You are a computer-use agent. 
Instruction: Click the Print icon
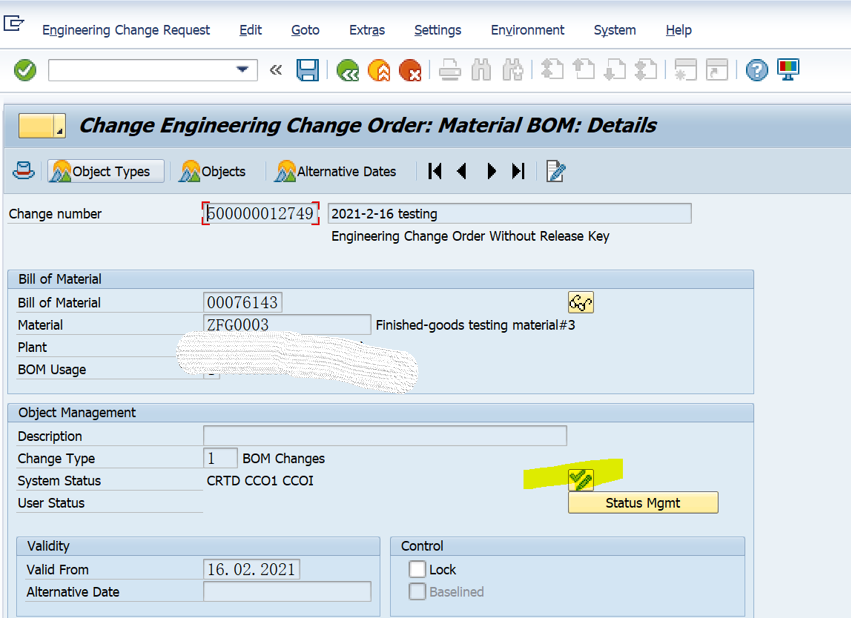[450, 70]
